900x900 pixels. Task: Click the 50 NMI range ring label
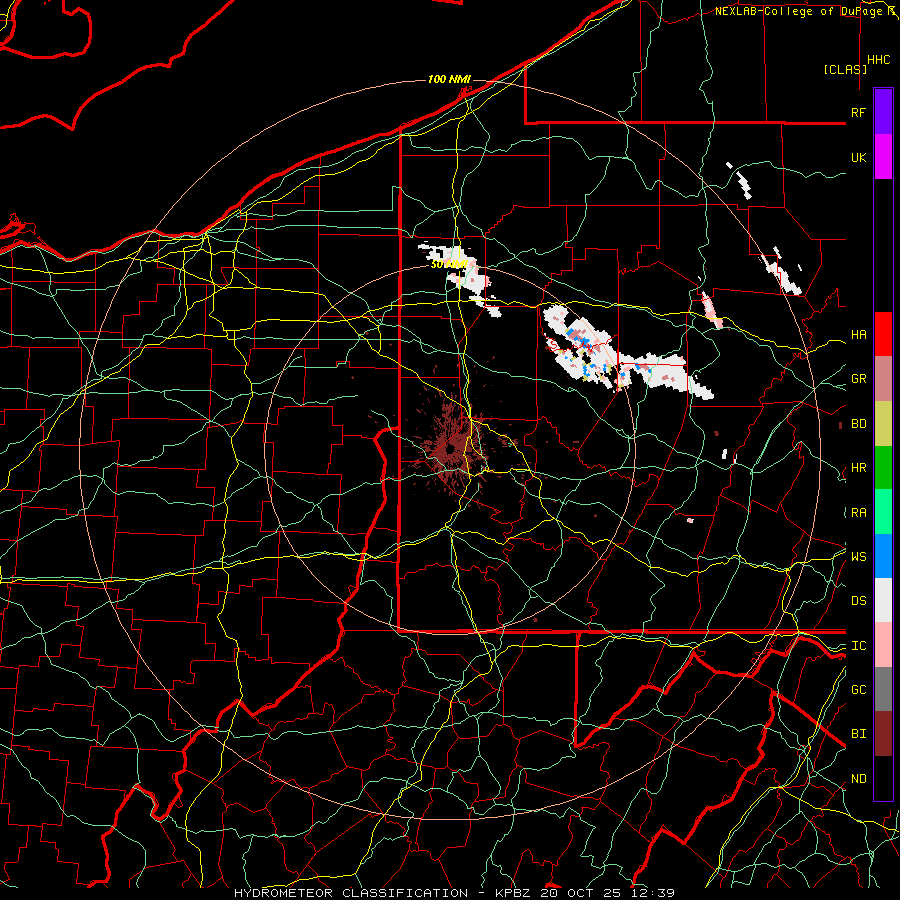[x=449, y=265]
